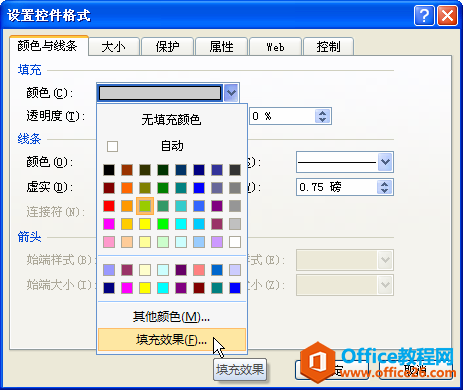Choose the dark red swatch in second row
The image size is (463, 390).
tap(109, 188)
